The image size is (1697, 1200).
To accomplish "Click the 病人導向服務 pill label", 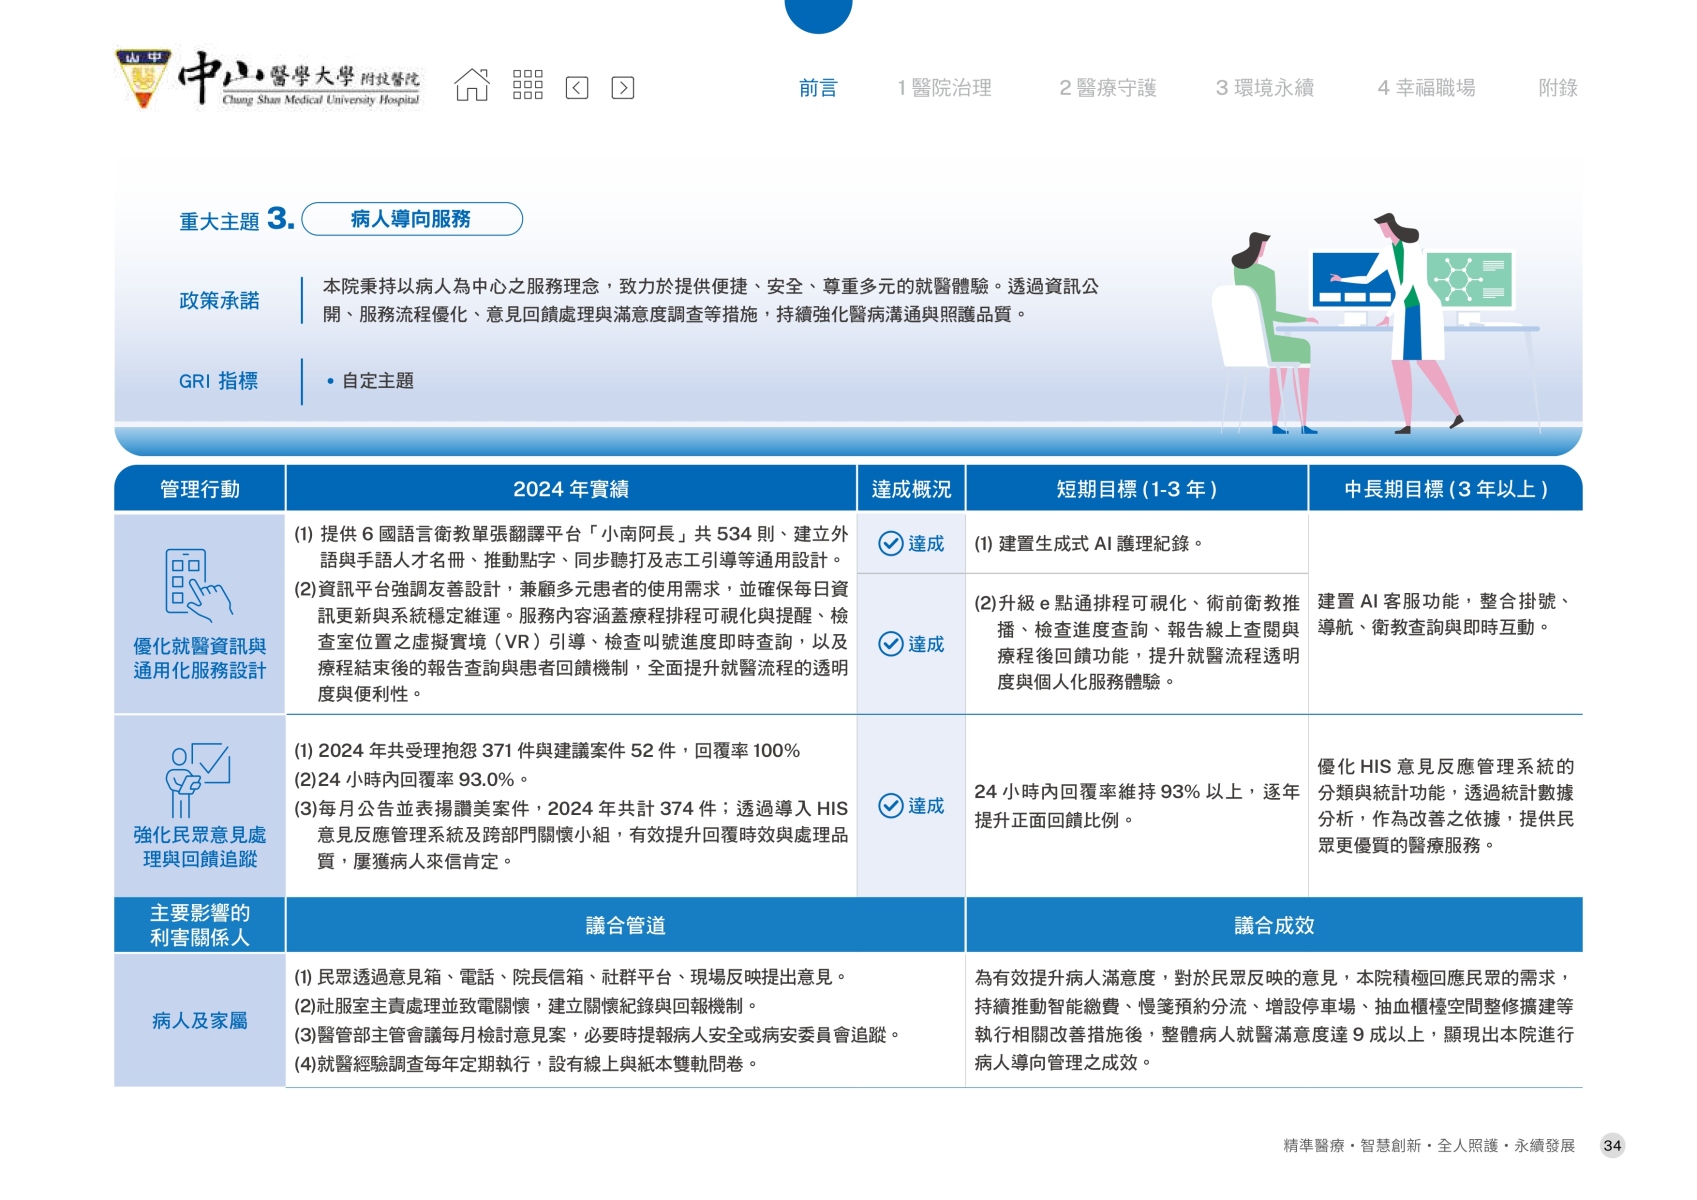I will coord(411,219).
